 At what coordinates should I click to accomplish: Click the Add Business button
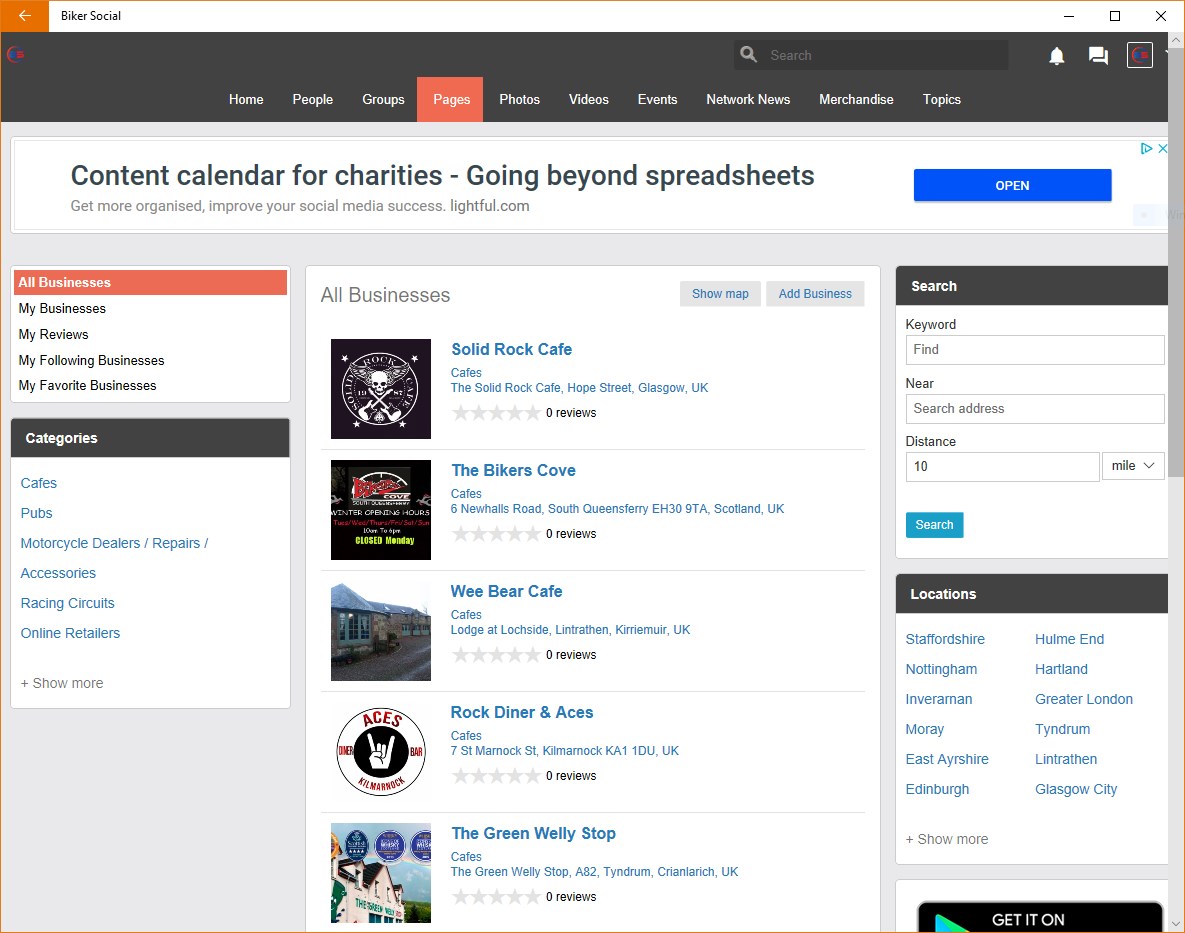(x=815, y=294)
